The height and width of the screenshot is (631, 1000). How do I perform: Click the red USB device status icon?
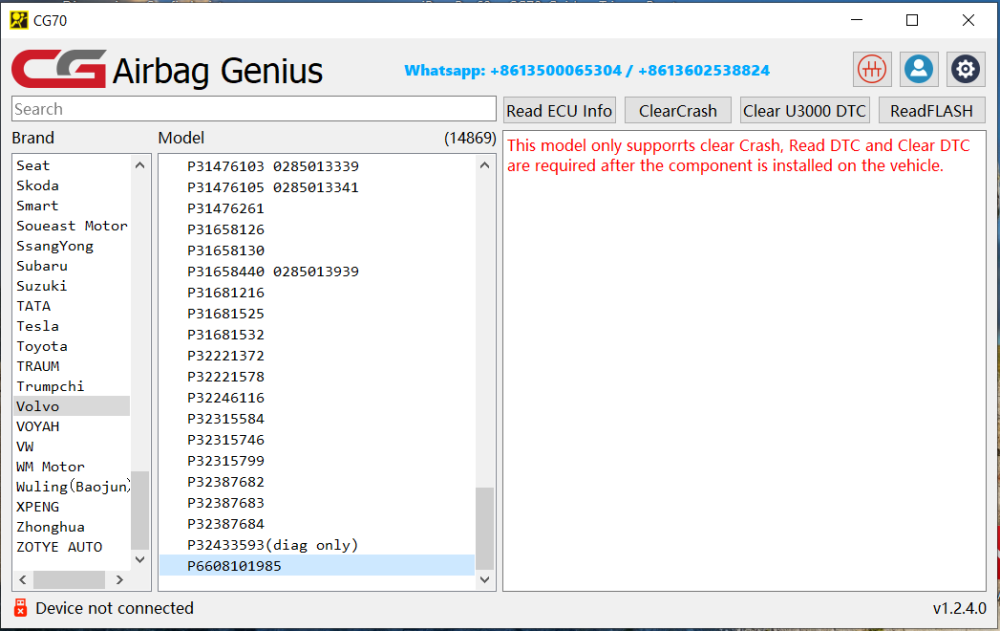(20, 608)
